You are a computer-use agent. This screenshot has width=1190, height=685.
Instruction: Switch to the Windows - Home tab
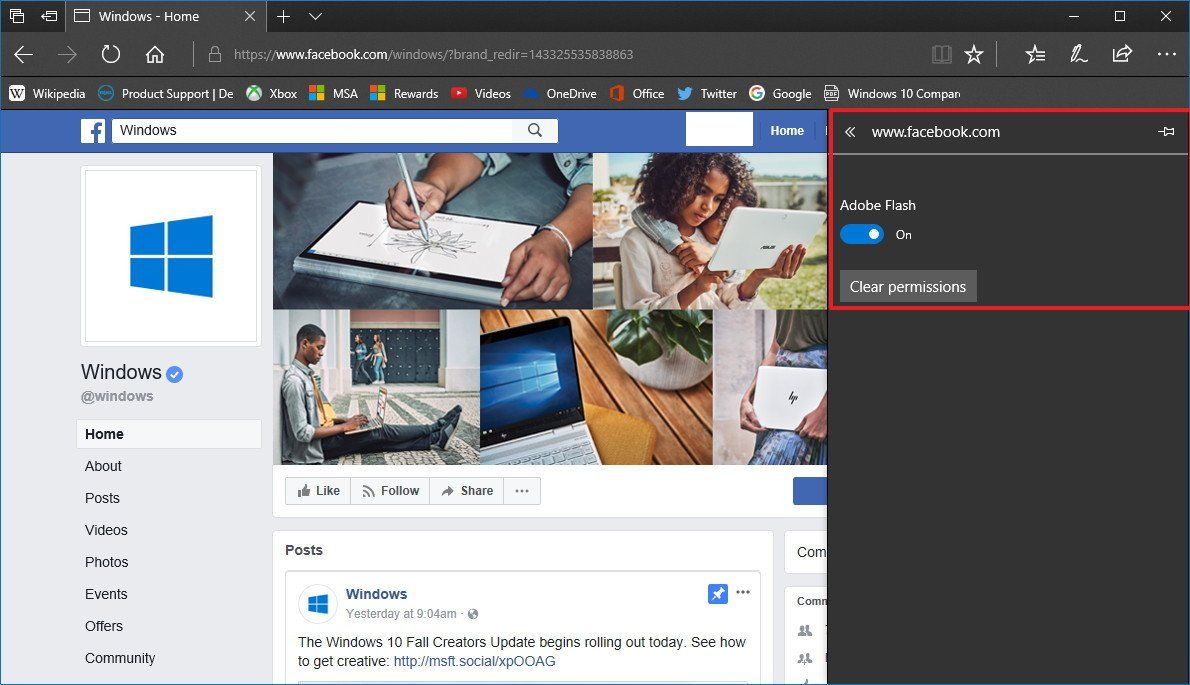150,16
